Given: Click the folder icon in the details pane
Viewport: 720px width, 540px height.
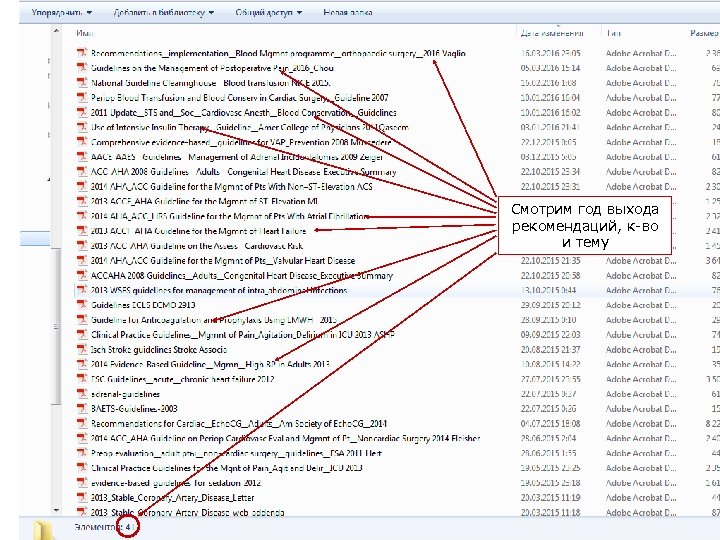Looking at the screenshot, I should (x=44, y=530).
